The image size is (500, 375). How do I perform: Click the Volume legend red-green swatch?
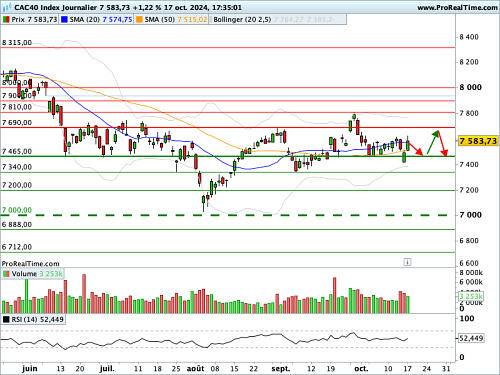pos(6,274)
